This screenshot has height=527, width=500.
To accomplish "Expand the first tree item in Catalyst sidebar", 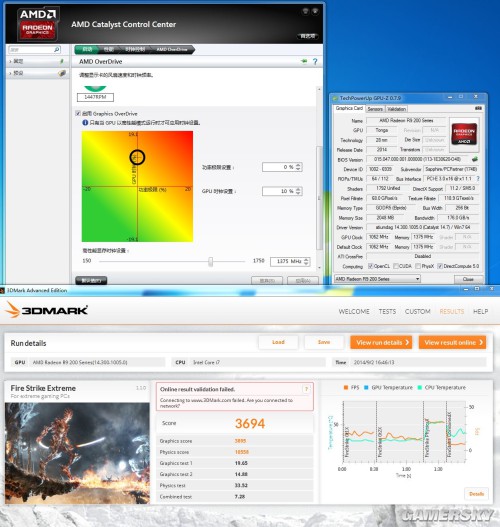I will pos(10,62).
